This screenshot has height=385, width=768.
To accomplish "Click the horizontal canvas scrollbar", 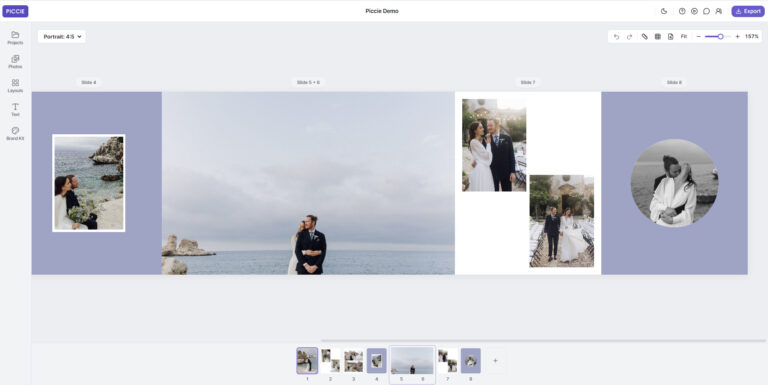I will 543,340.
